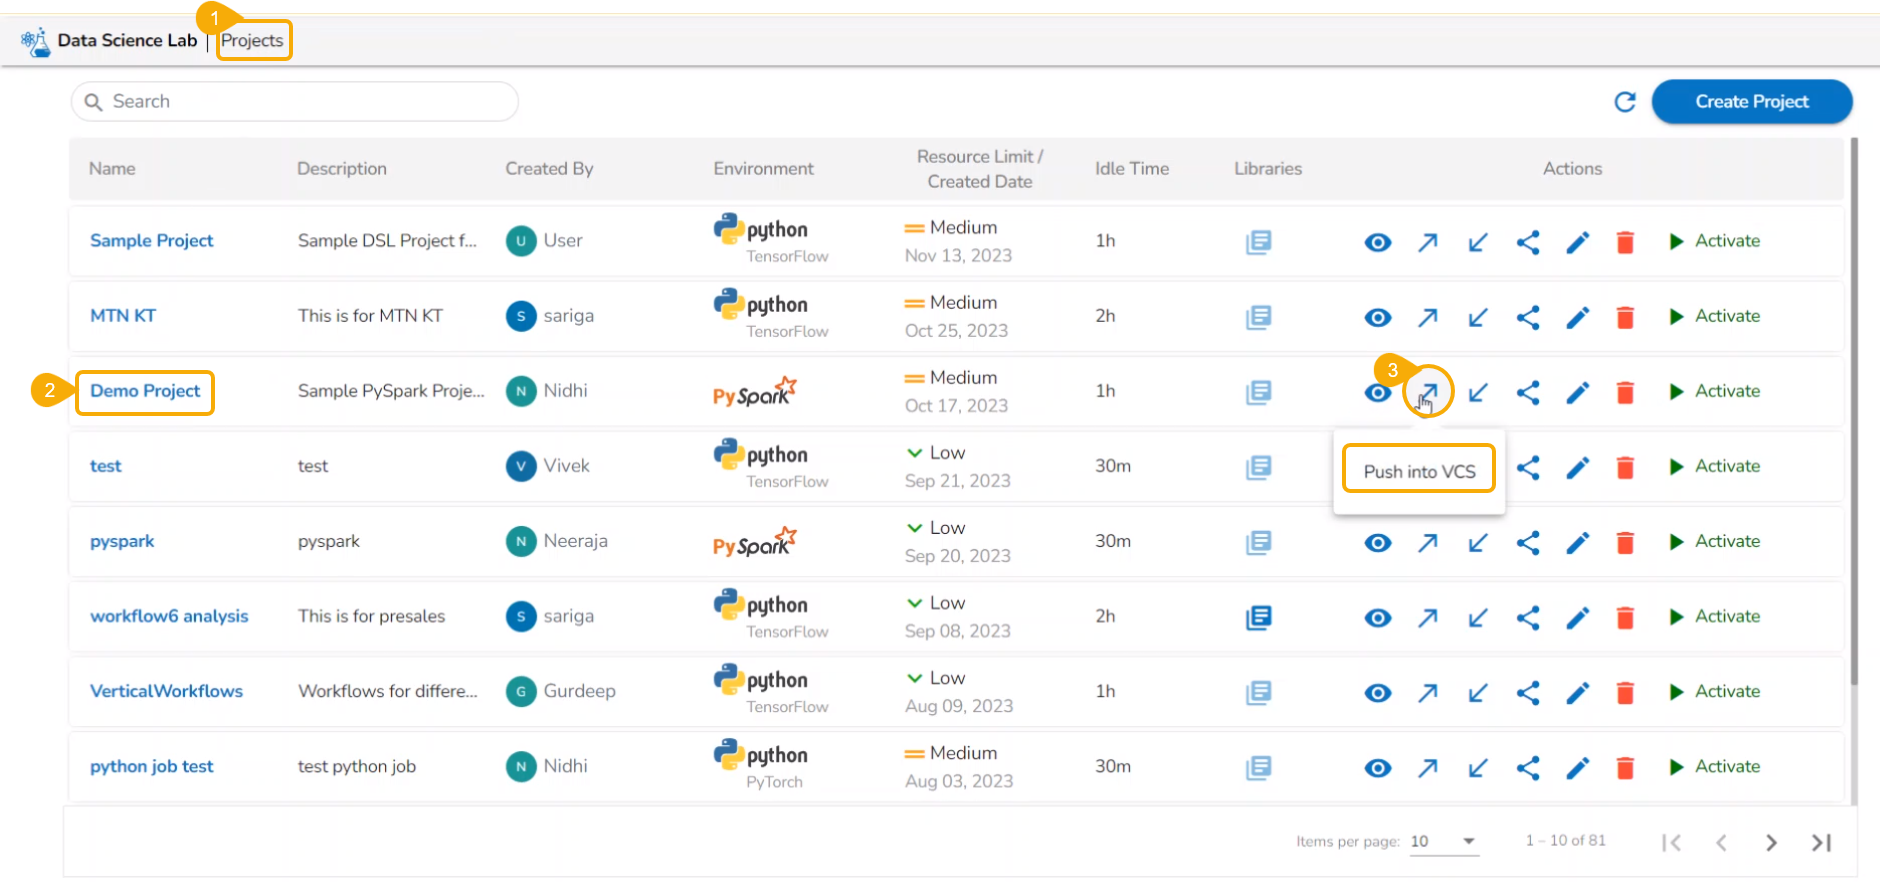Select Push into VCS tooltip option
1880x889 pixels.
pyautogui.click(x=1418, y=471)
